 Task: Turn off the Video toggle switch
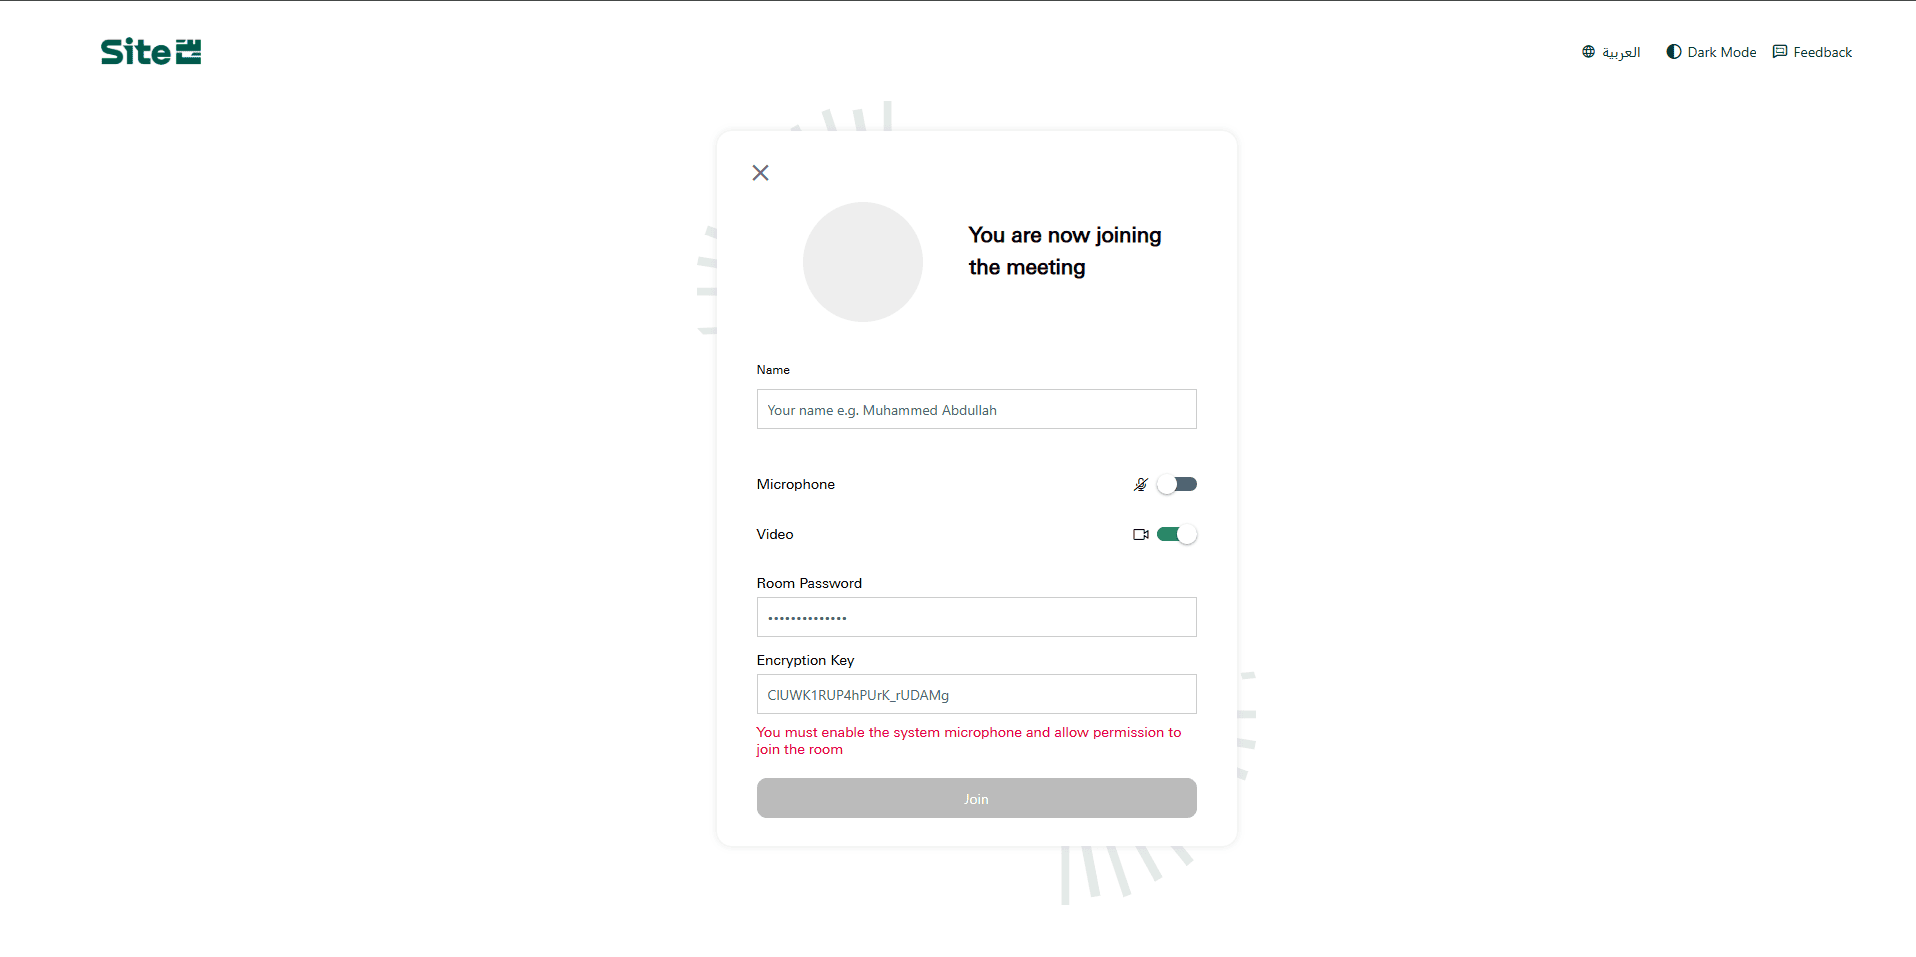[x=1177, y=535]
